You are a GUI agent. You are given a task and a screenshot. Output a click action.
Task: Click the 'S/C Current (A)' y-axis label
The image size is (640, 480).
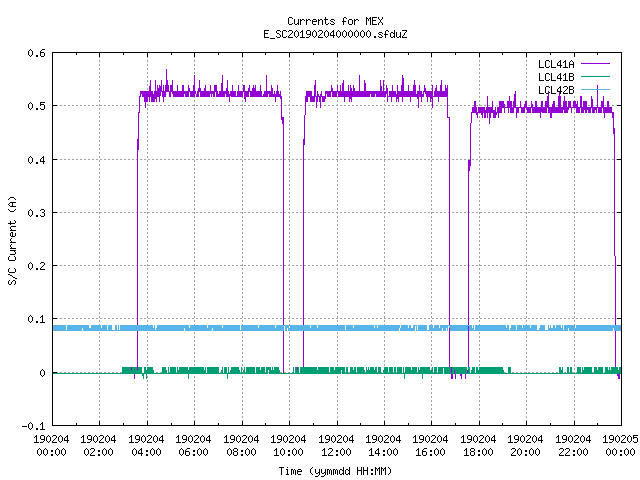tap(12, 241)
